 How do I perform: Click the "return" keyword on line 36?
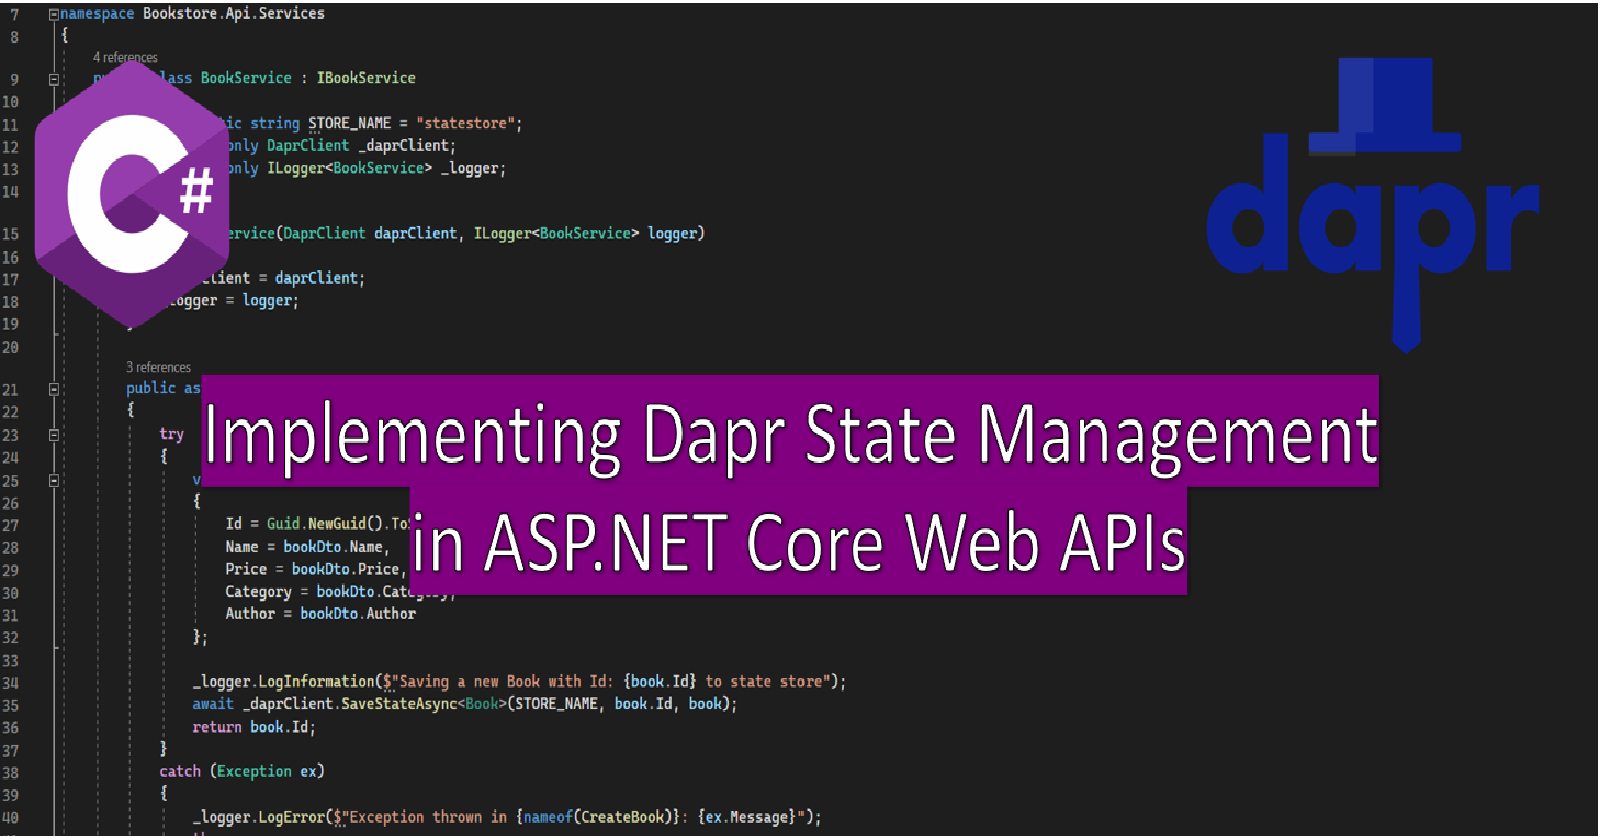(x=217, y=727)
